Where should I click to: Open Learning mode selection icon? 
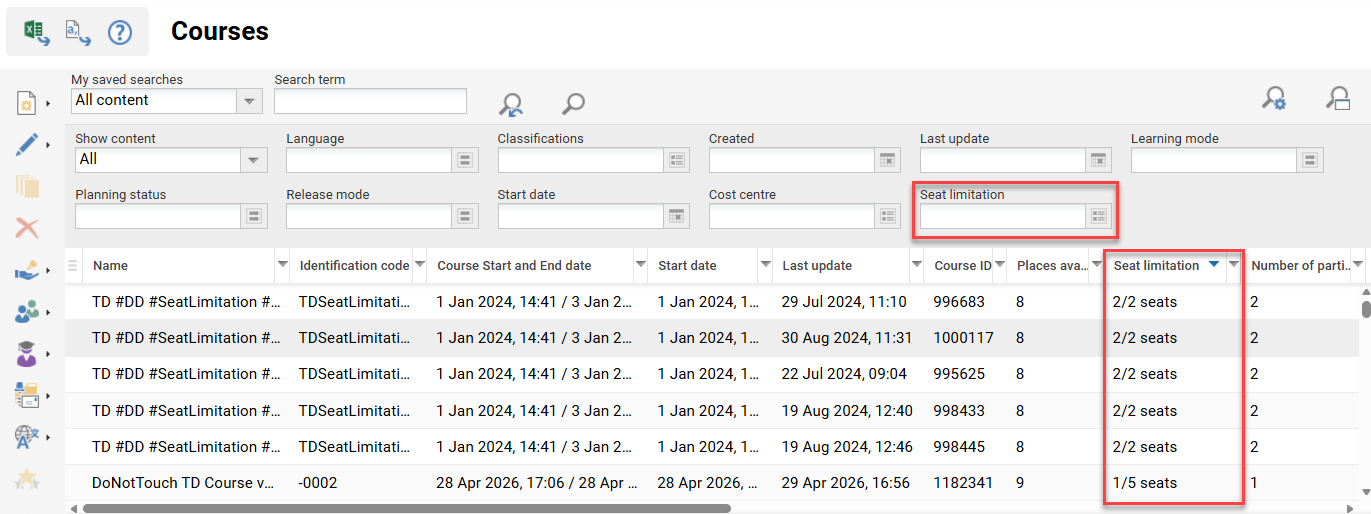pyautogui.click(x=1309, y=160)
